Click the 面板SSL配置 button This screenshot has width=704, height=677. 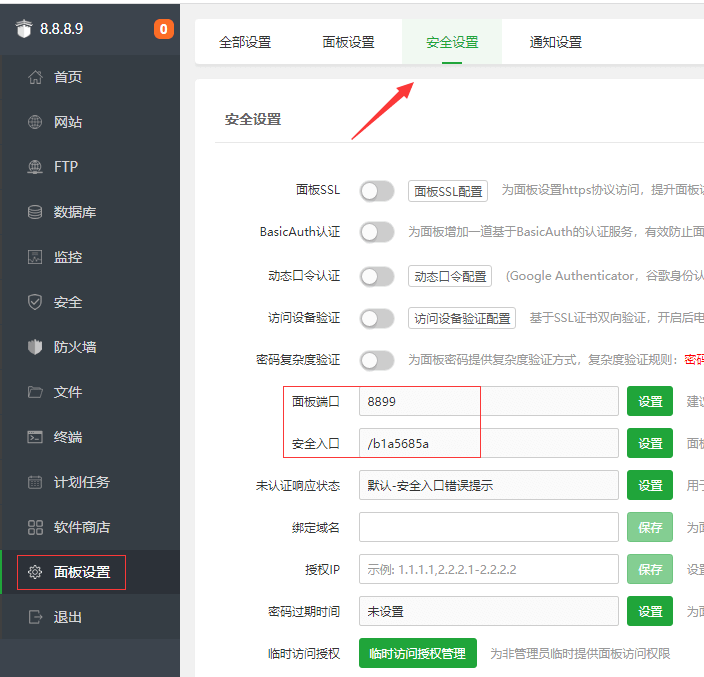(x=447, y=192)
